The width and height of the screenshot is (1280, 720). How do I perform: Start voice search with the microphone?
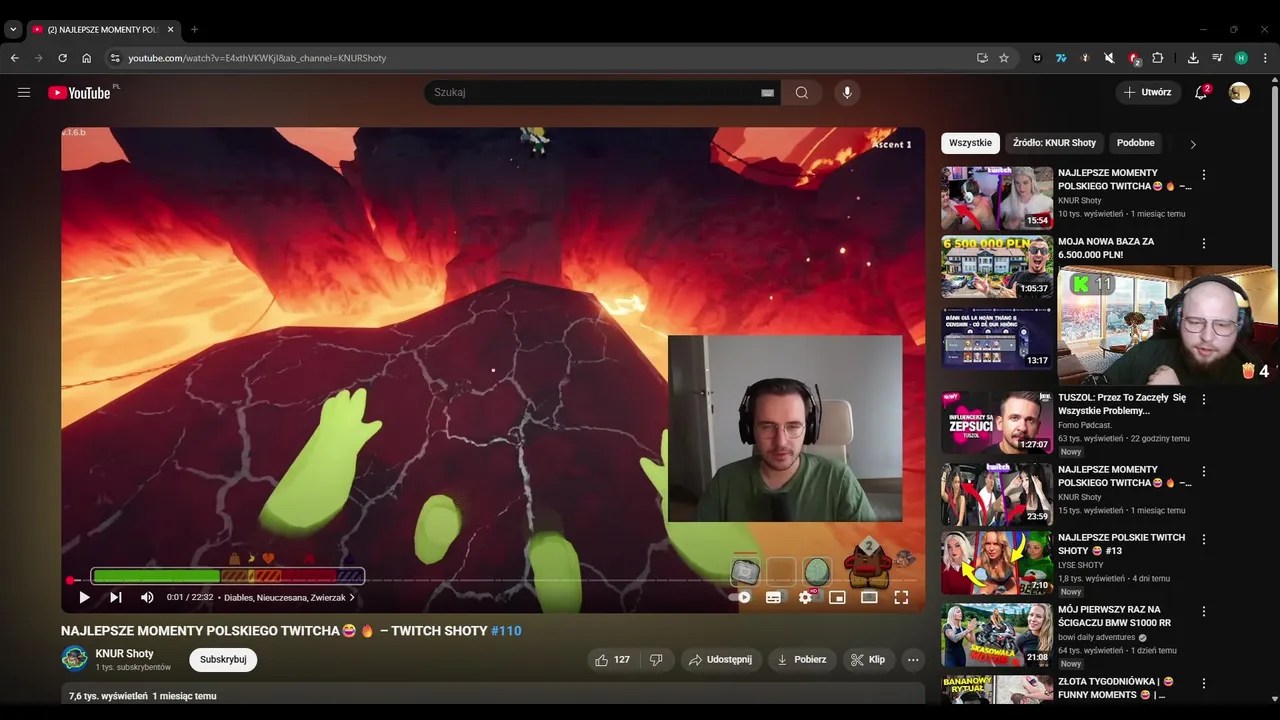pyautogui.click(x=847, y=92)
